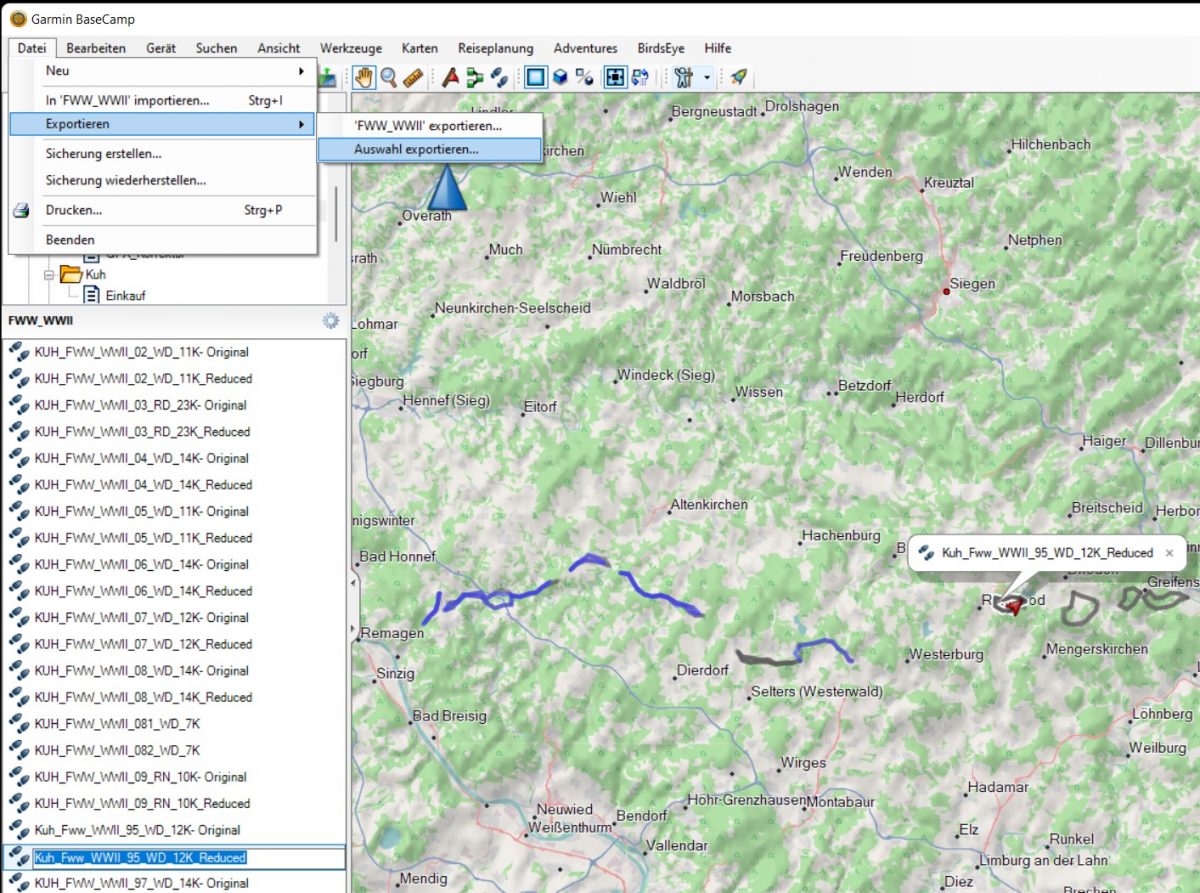Click the sidebar collapse handle beside map
Screen dimensions: 1200x893
coord(353,582)
